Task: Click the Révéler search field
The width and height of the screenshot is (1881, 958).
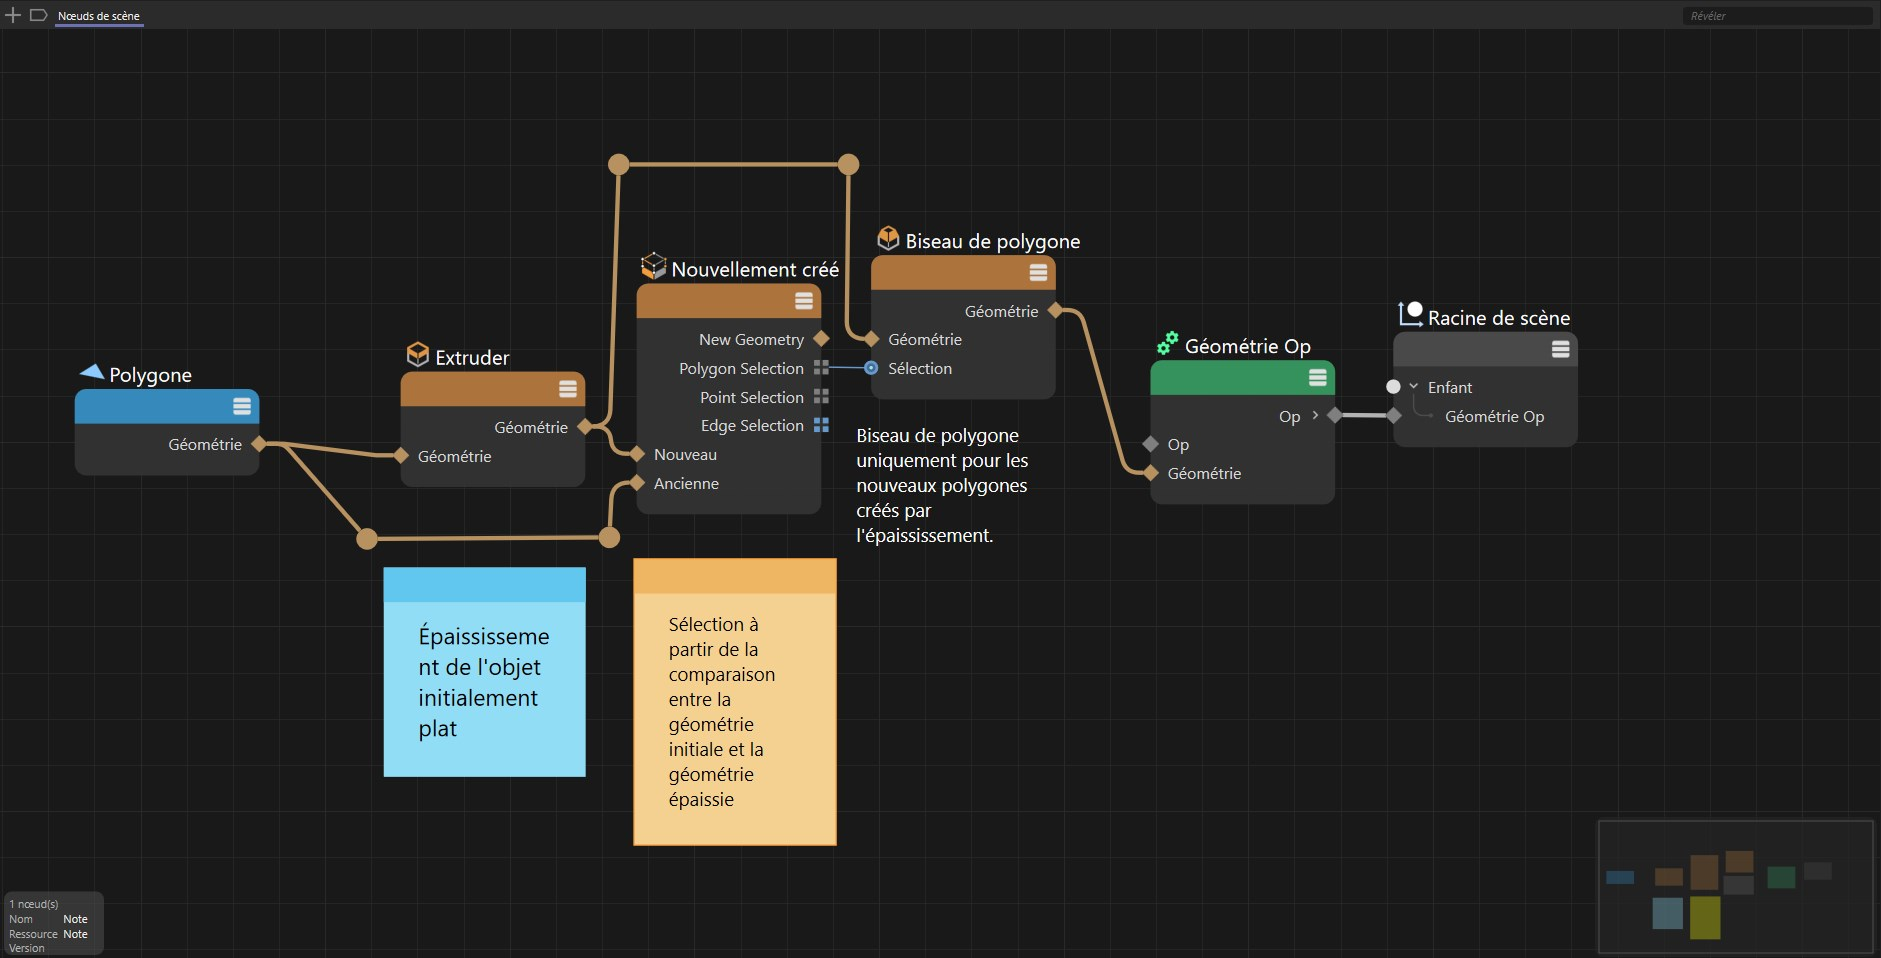Action: pos(1780,16)
